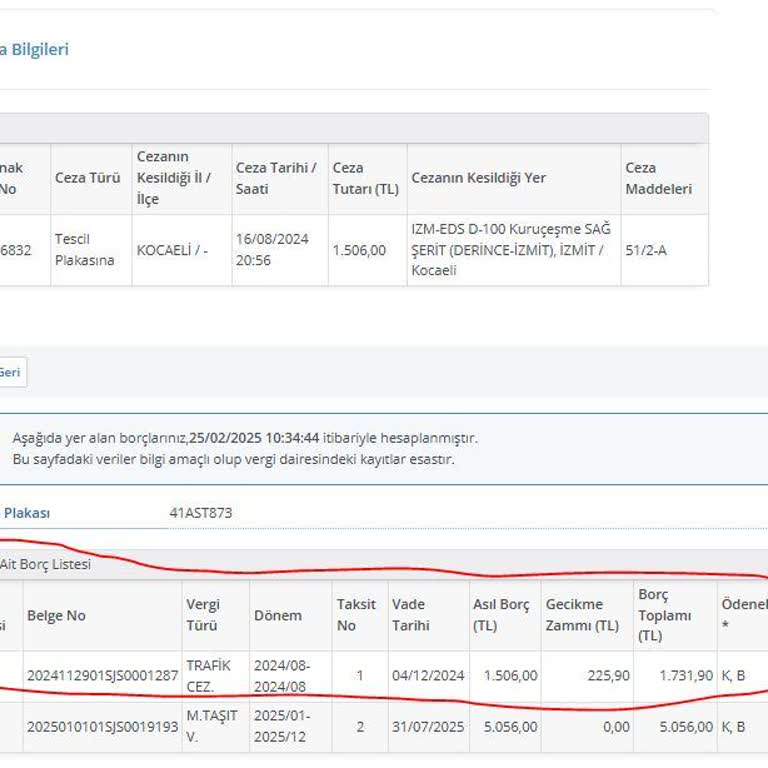Click the Ceza Tutarı (TL) column header
The height and width of the screenshot is (768, 768).
(365, 178)
